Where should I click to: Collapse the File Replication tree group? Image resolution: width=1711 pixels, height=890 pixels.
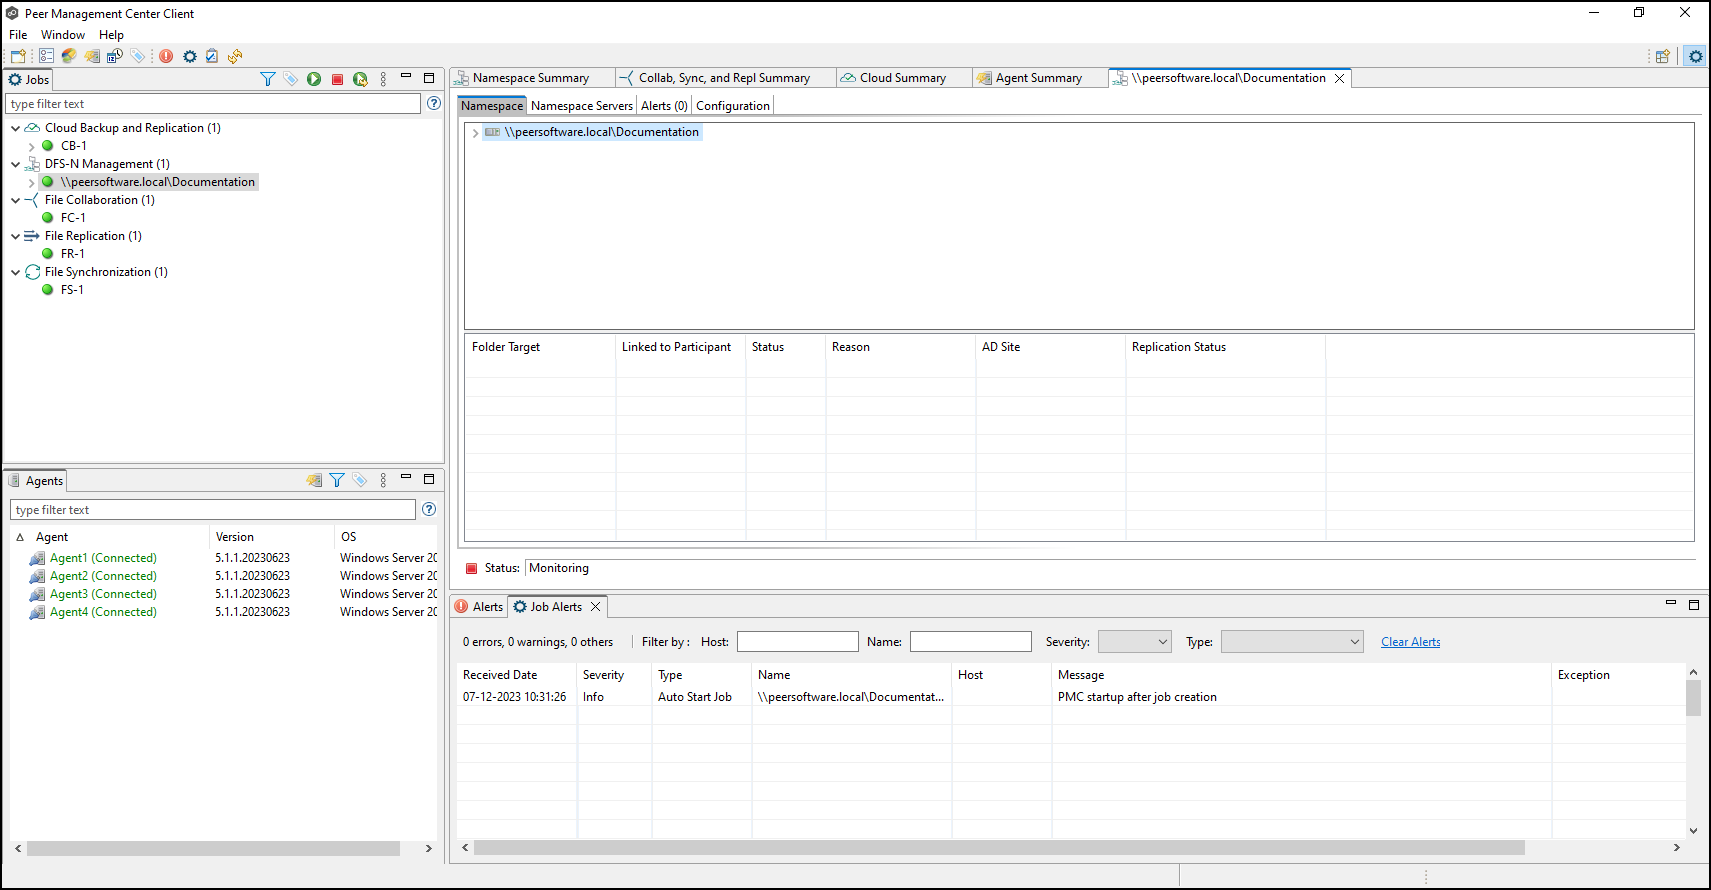pyautogui.click(x=15, y=236)
